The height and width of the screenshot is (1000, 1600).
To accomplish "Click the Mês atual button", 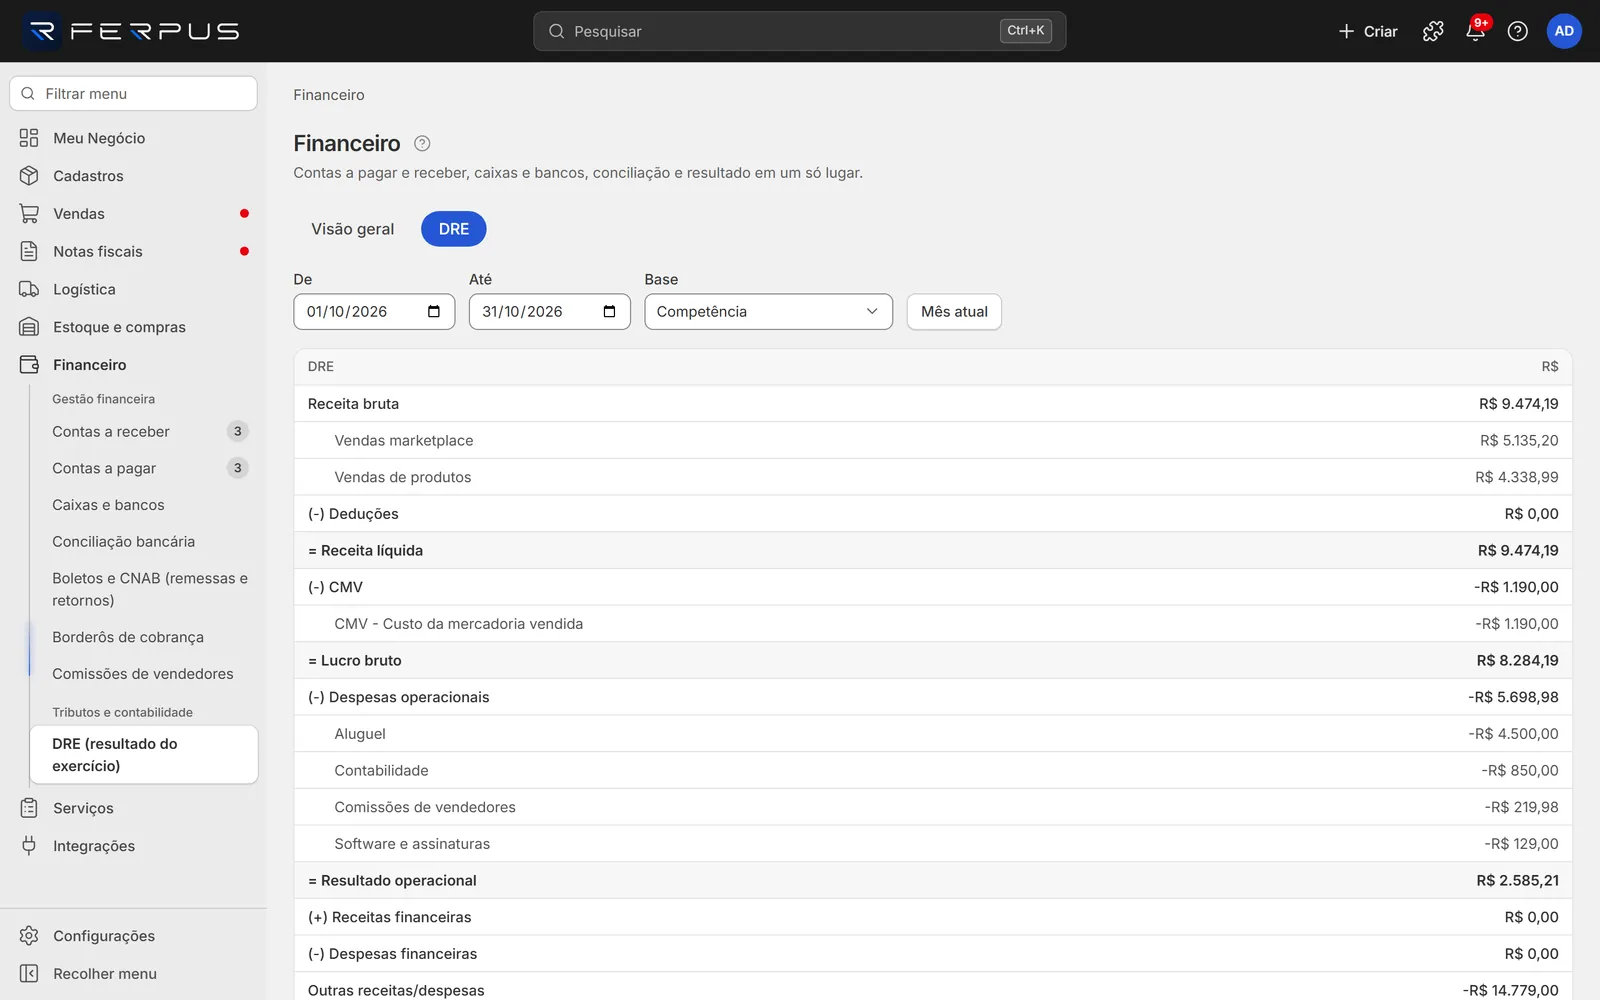I will (954, 312).
